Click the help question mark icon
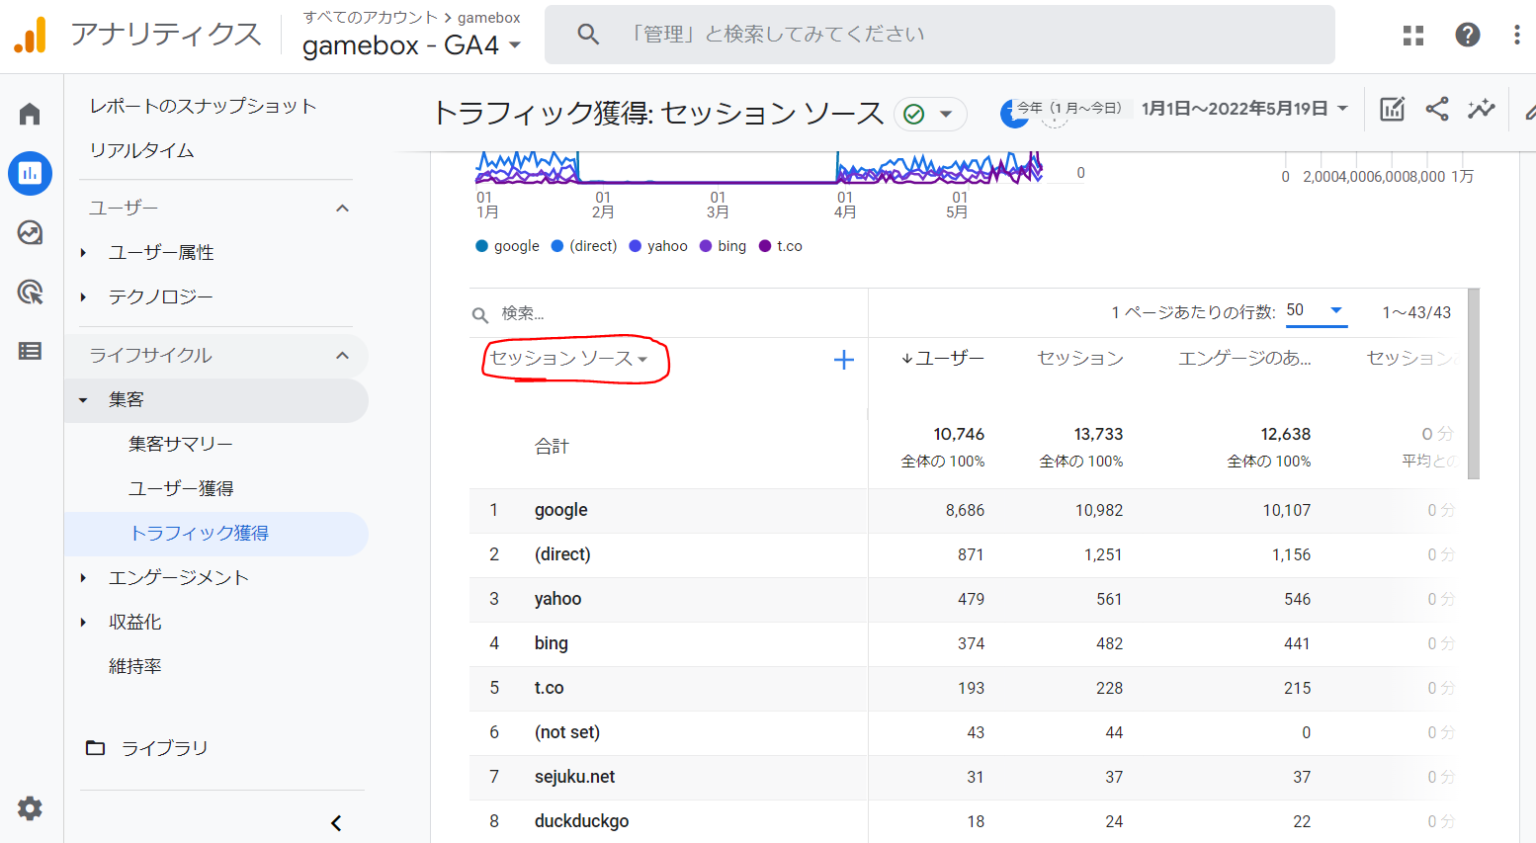The image size is (1536, 843). pos(1467,35)
